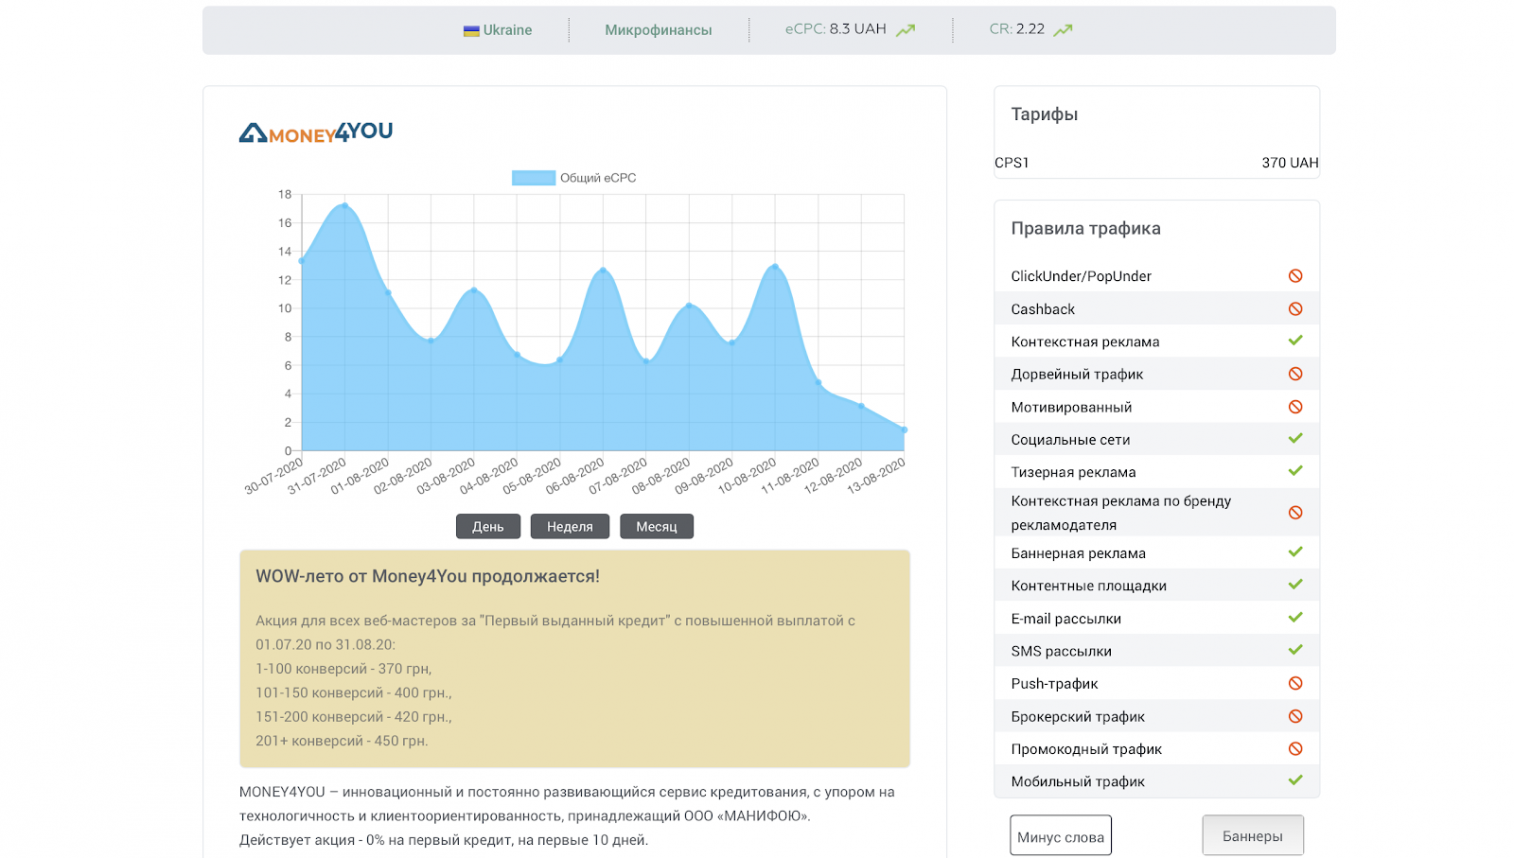The height and width of the screenshot is (858, 1514).
Task: Click the Money4You logo
Action: click(316, 132)
